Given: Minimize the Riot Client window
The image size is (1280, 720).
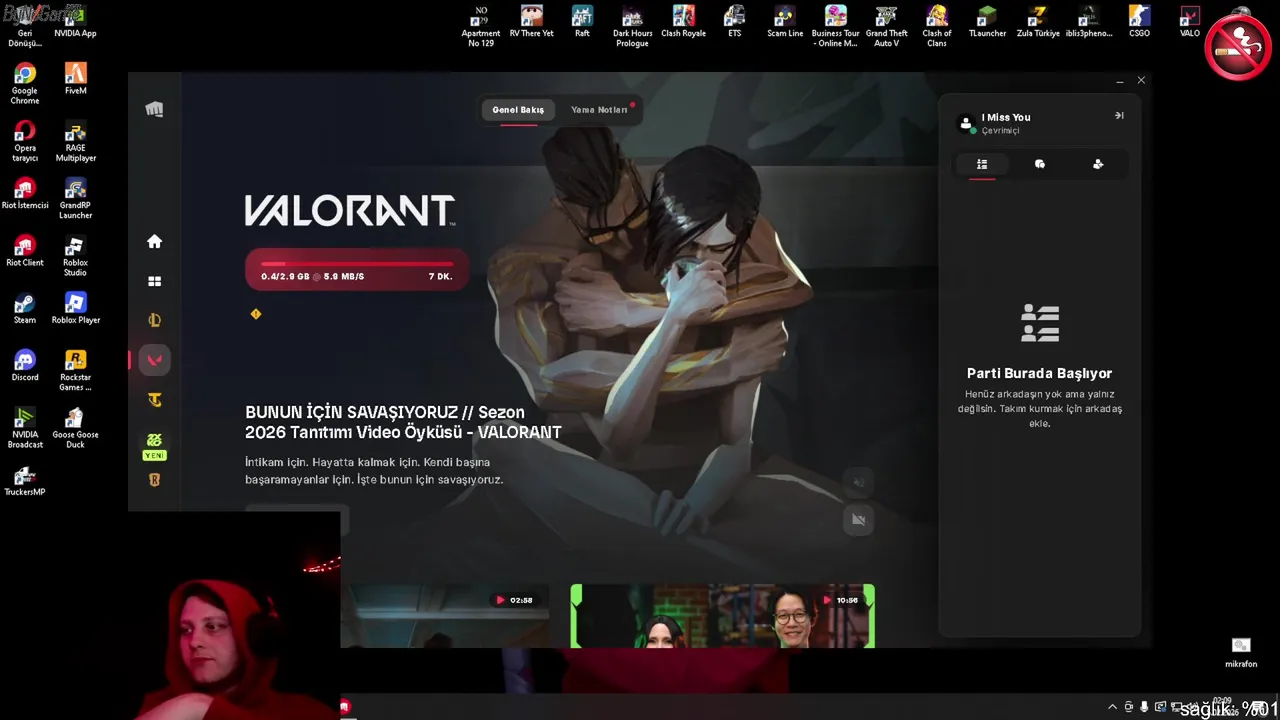Looking at the screenshot, I should 1119,80.
